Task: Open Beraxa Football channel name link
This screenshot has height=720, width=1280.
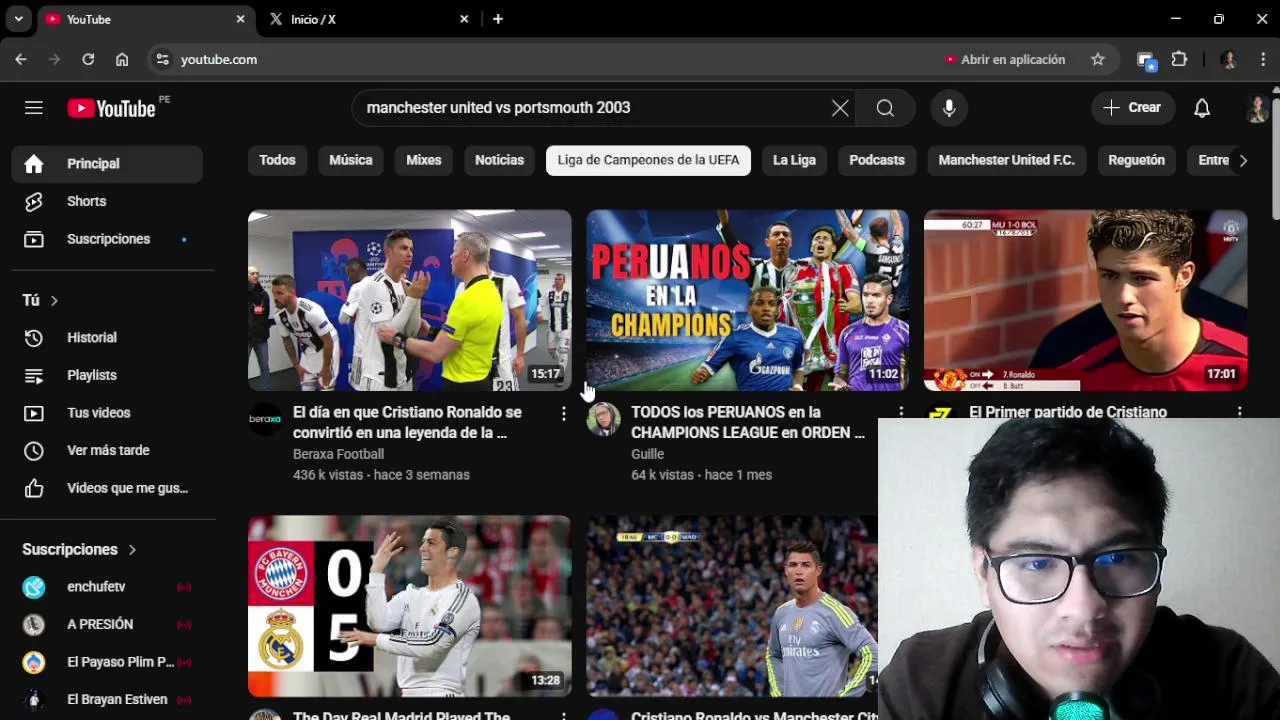Action: 338,454
